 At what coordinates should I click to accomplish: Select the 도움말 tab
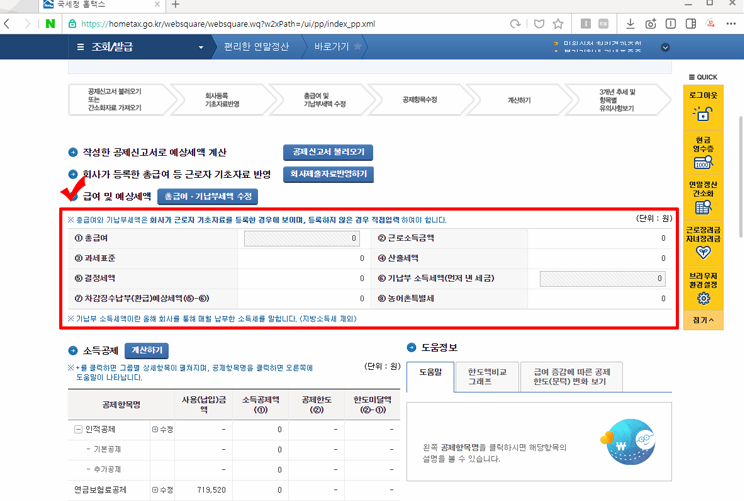[x=431, y=375]
